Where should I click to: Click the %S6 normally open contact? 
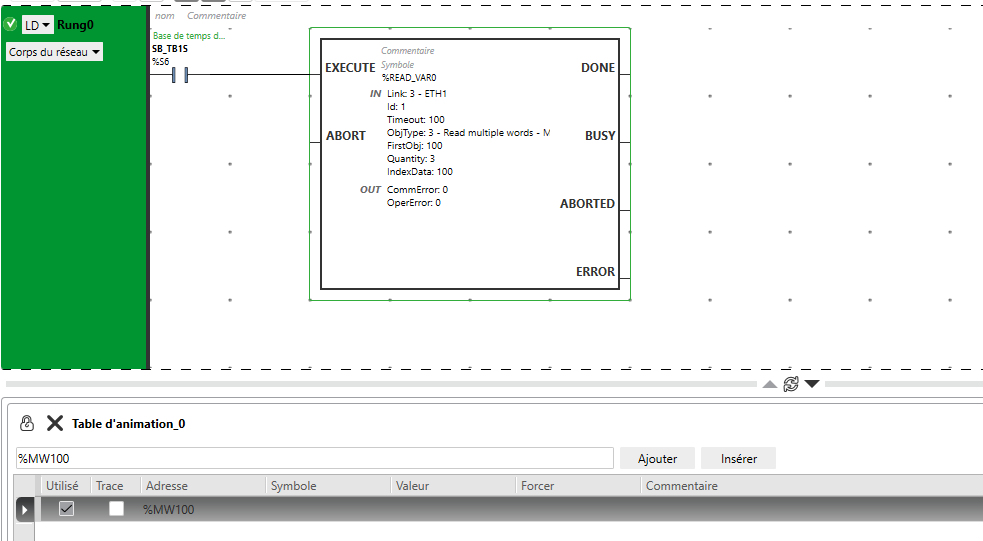click(x=180, y=75)
